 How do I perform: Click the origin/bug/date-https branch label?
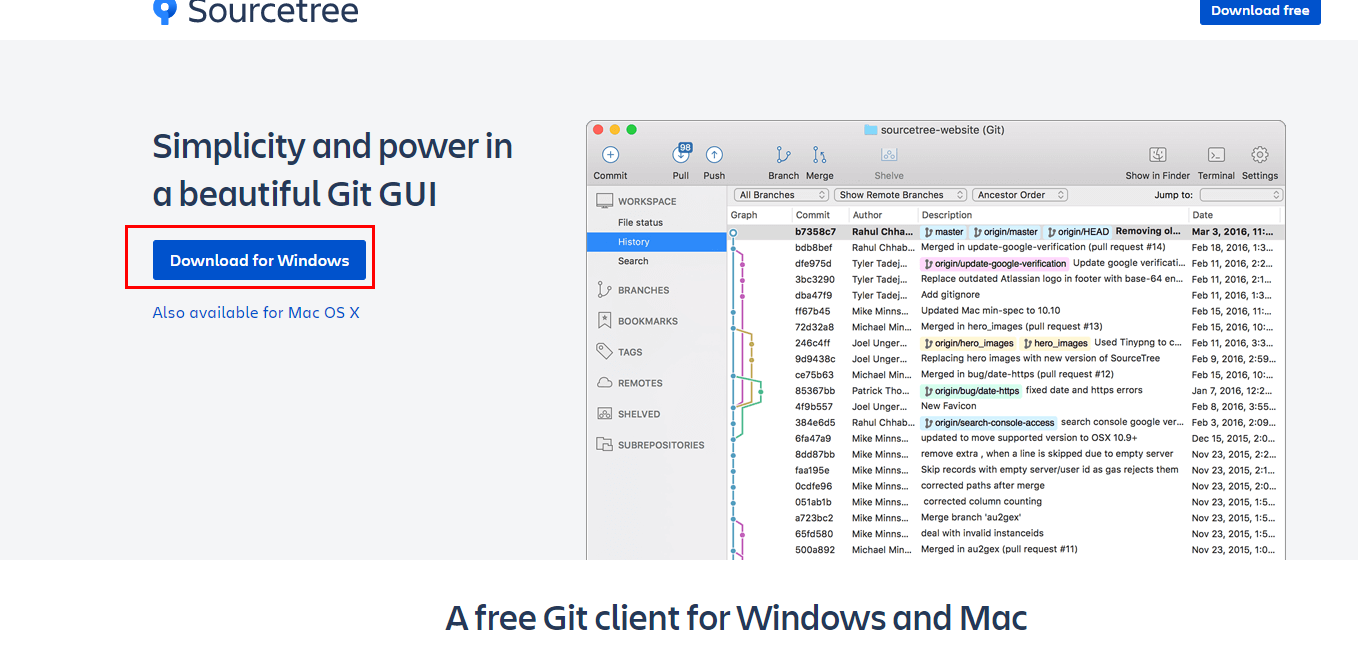tap(971, 391)
